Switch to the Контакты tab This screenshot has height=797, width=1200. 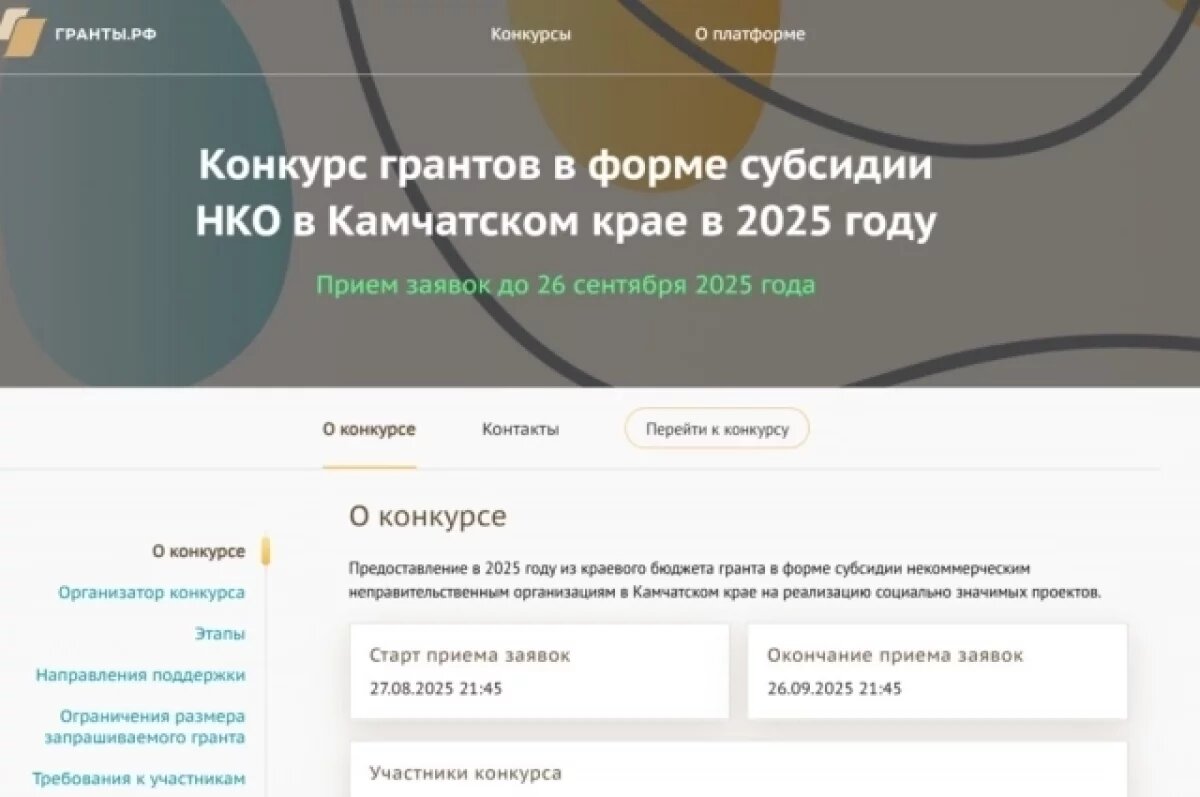(520, 428)
